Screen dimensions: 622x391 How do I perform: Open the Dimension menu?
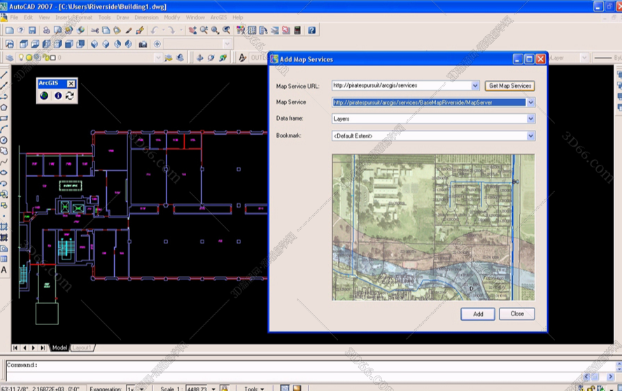(x=146, y=17)
